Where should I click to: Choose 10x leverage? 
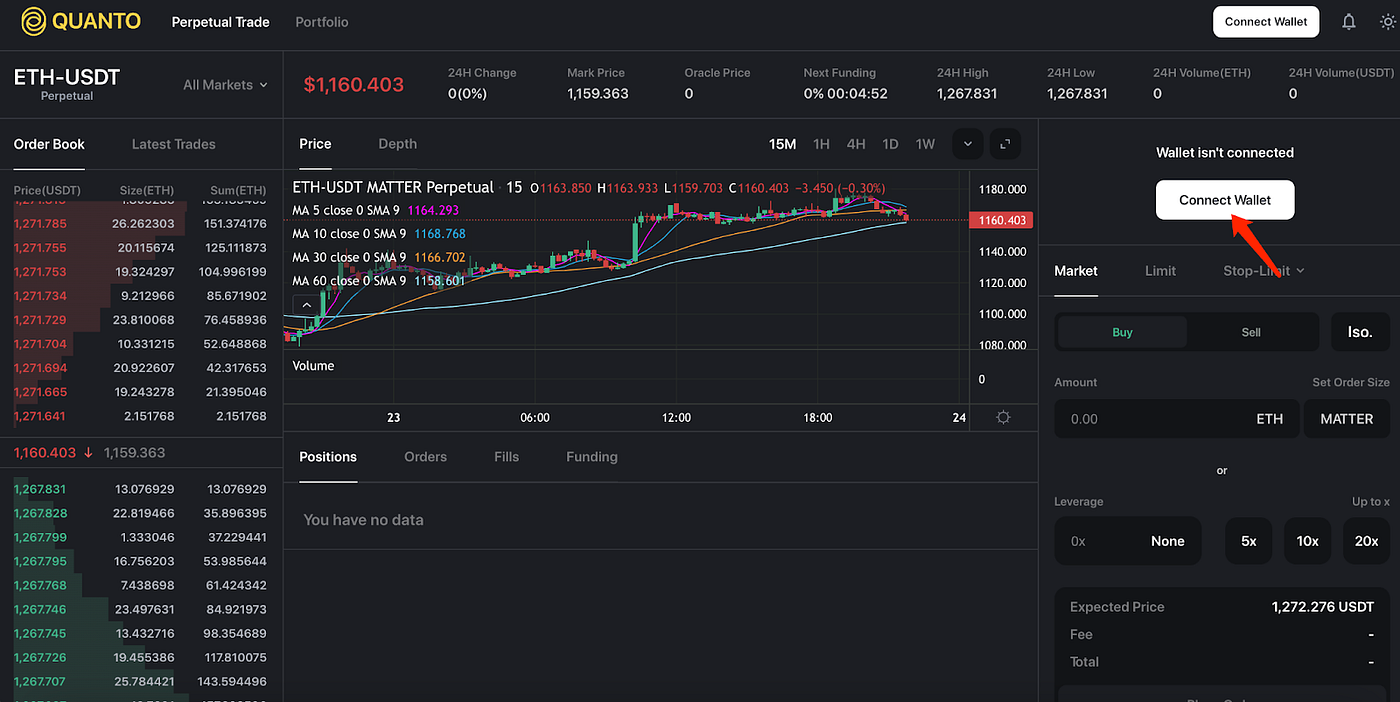click(x=1308, y=541)
